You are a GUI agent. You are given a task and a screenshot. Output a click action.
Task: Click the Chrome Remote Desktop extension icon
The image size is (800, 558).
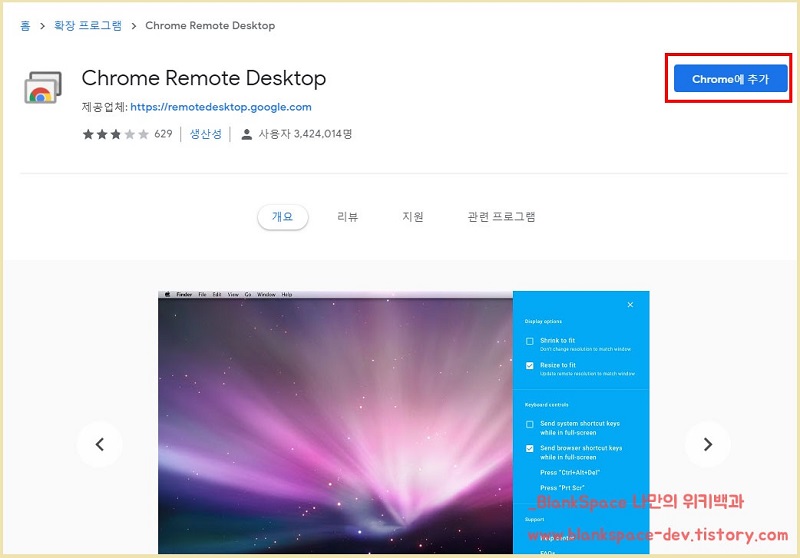[43, 88]
